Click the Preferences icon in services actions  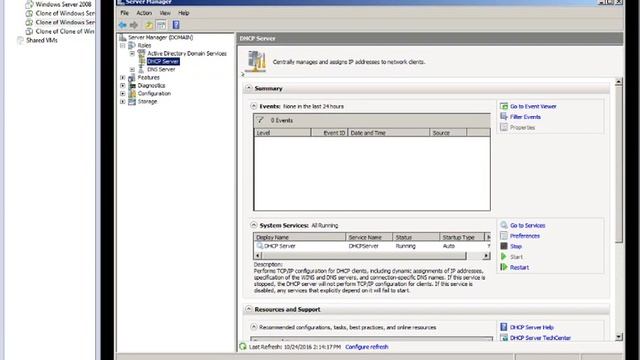click(x=504, y=236)
